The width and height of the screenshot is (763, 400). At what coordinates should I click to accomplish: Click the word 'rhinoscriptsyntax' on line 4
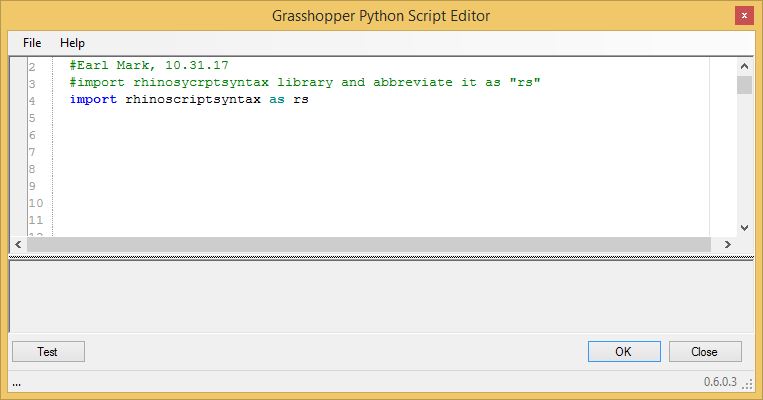click(x=193, y=99)
